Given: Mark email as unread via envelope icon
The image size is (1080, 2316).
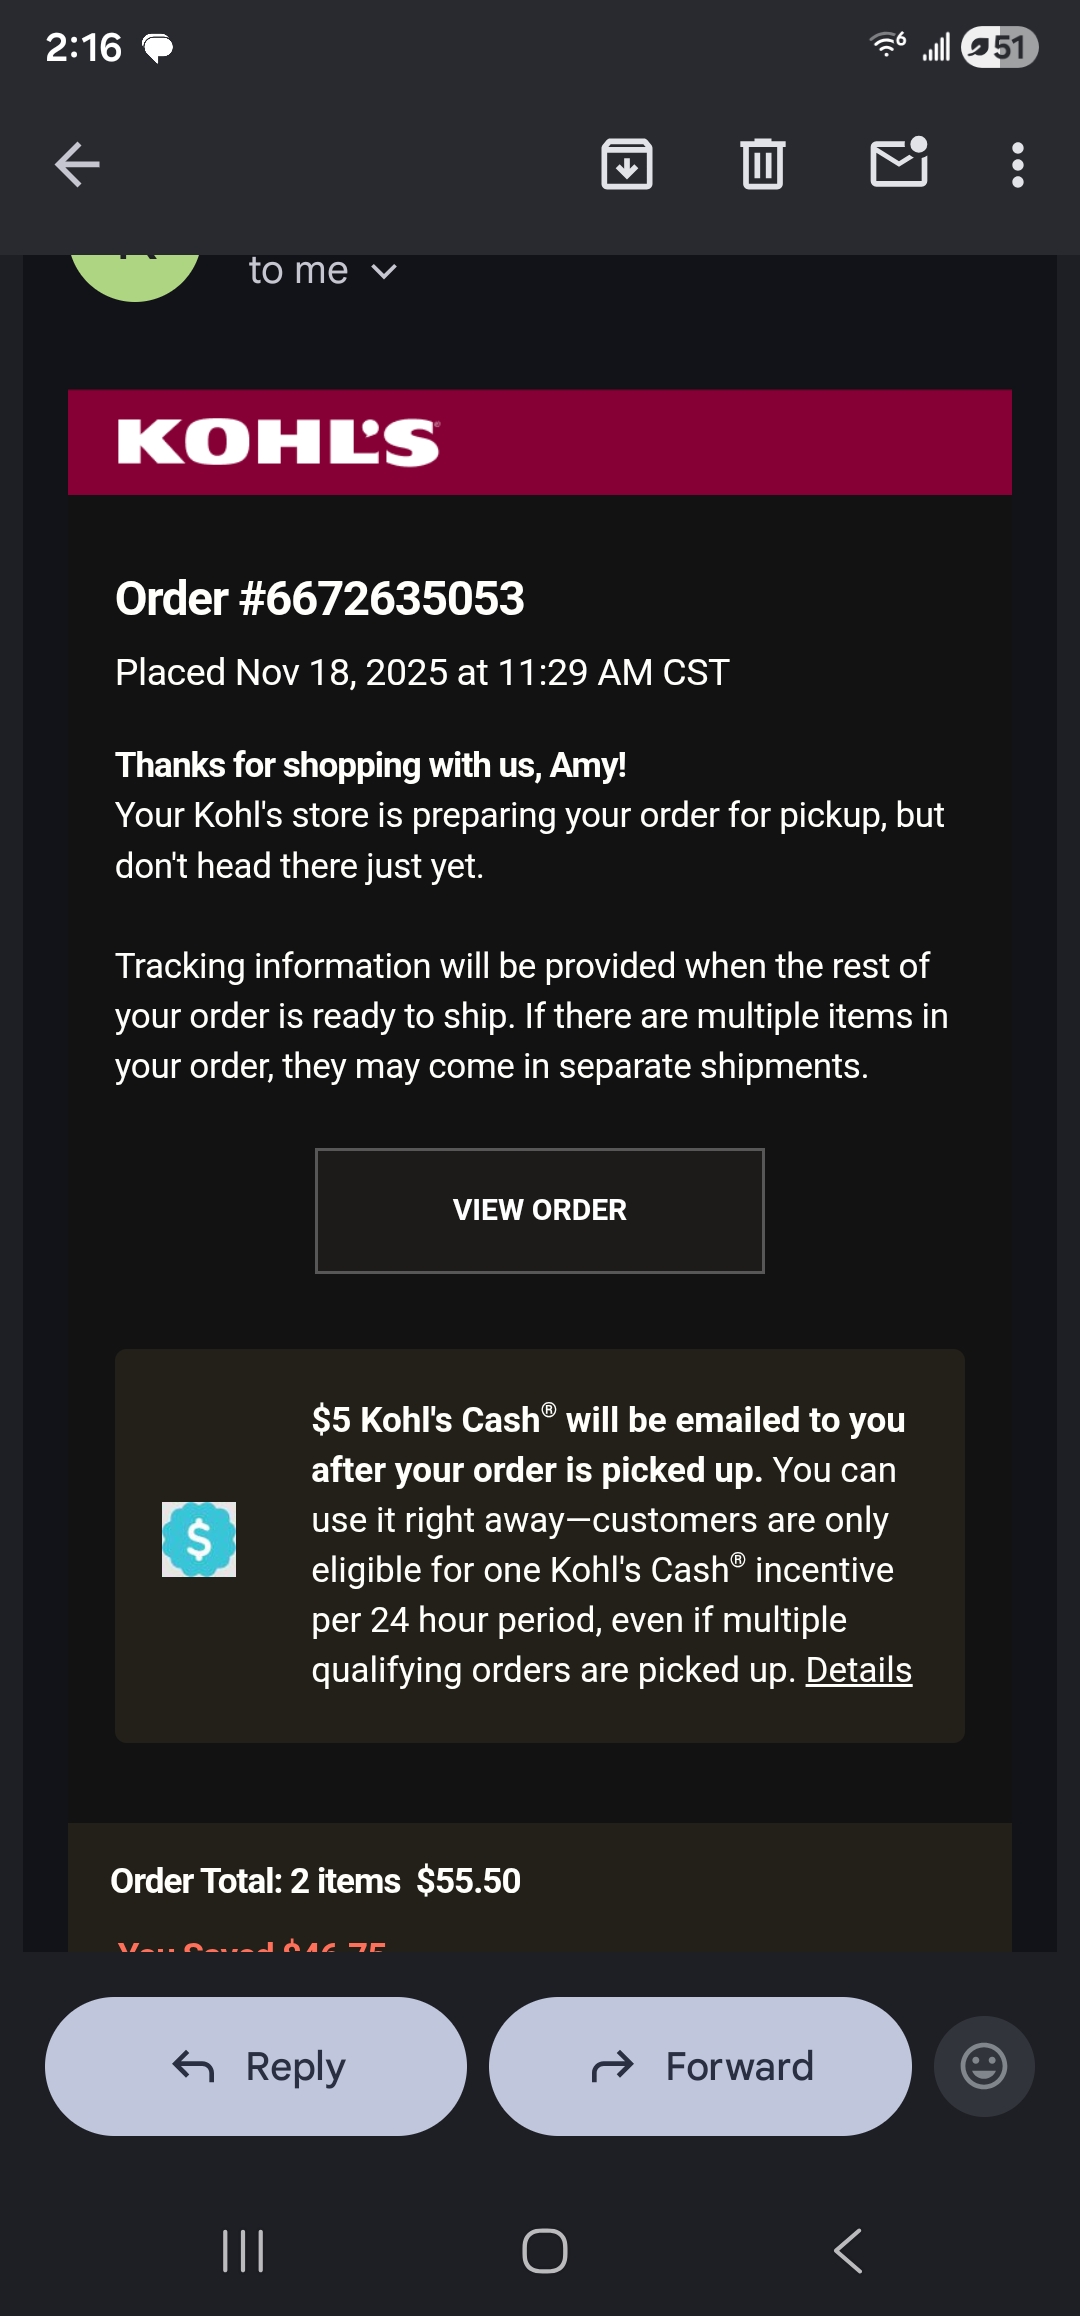Looking at the screenshot, I should pyautogui.click(x=899, y=163).
